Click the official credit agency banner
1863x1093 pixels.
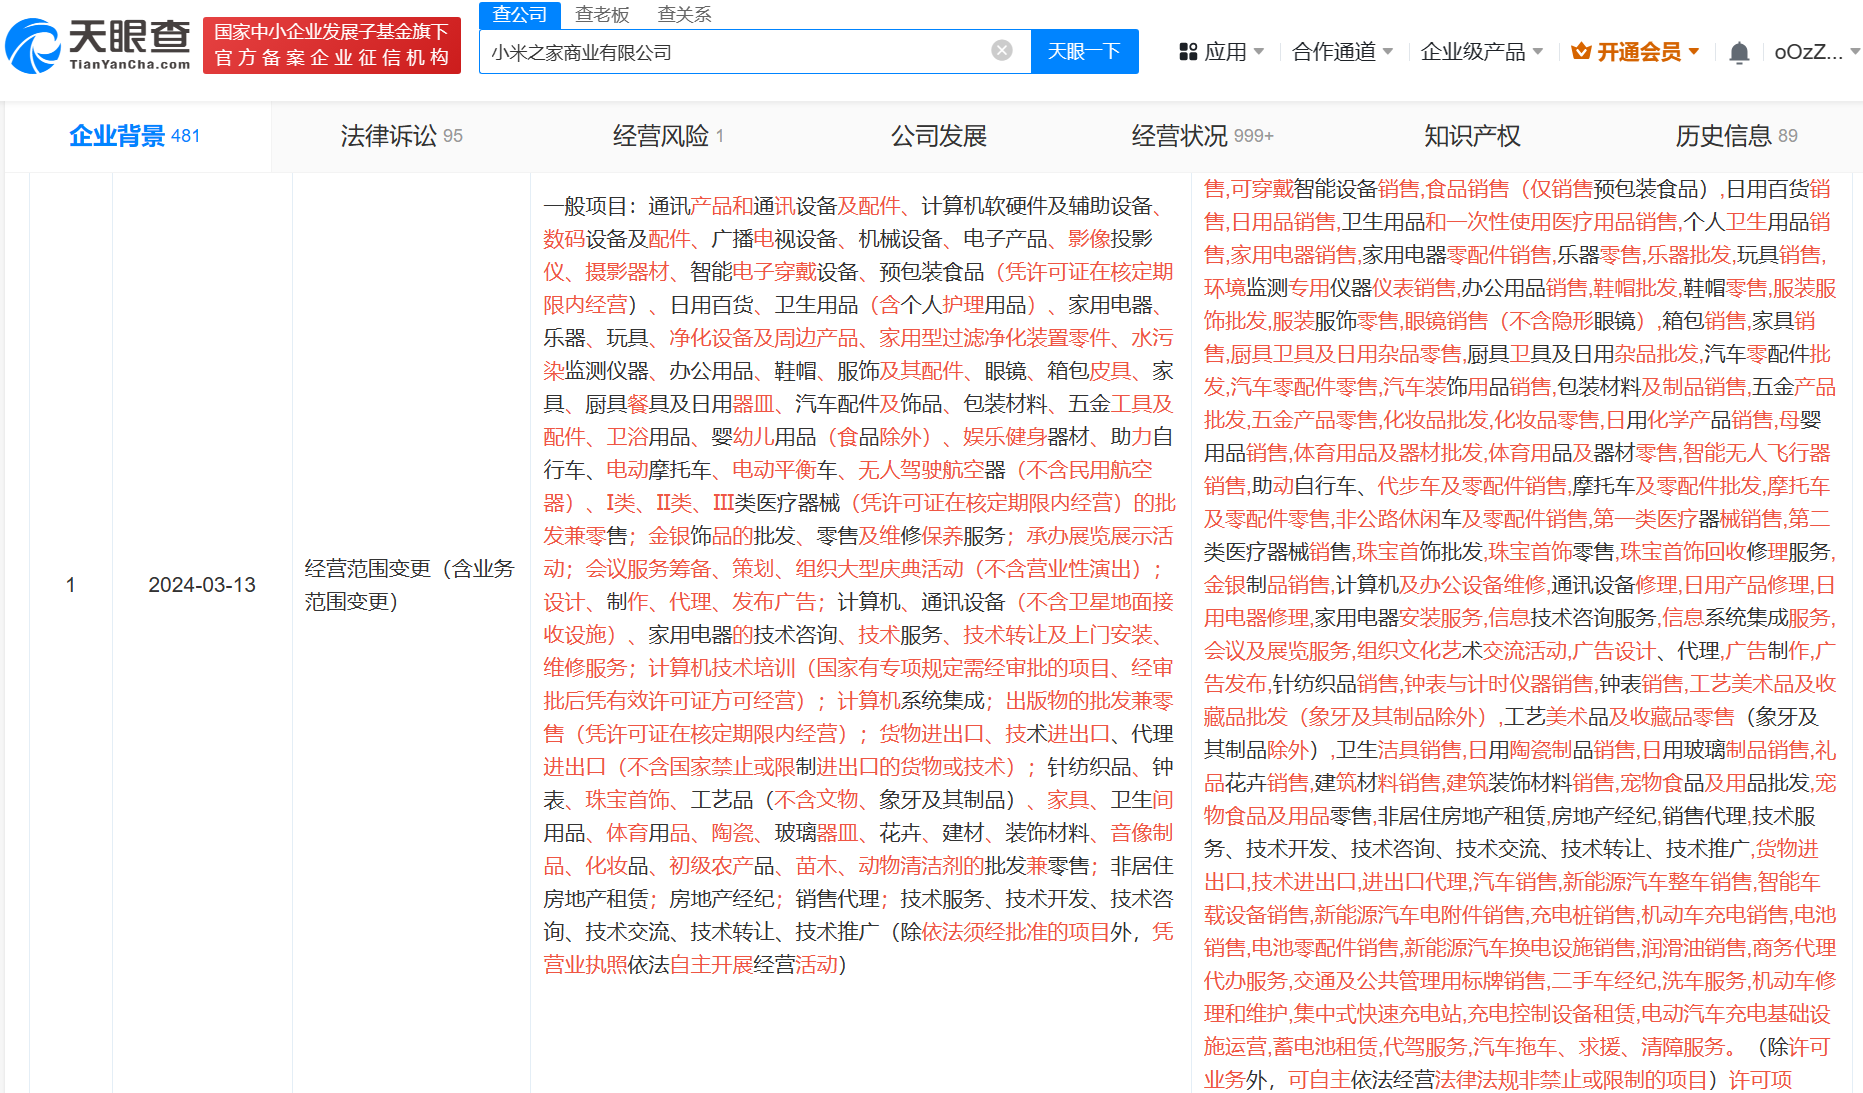(x=331, y=46)
